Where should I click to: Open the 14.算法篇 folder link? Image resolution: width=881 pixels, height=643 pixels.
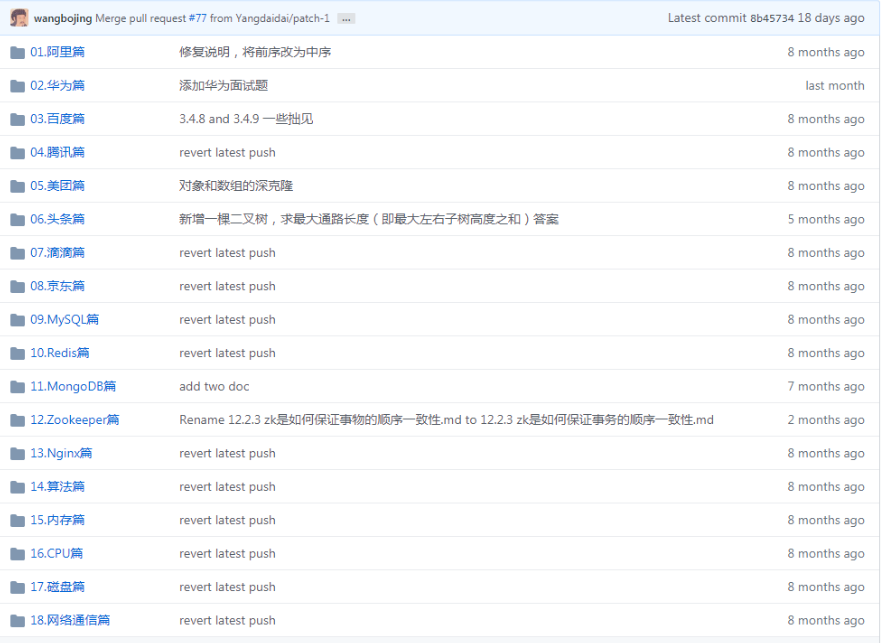57,487
